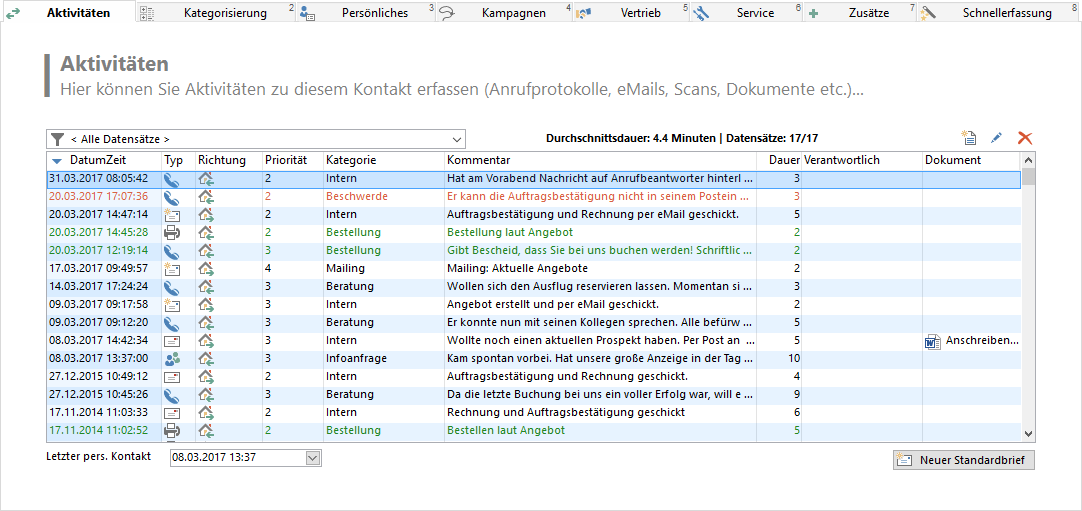
Task: Click the funnel filter icon
Action: pos(57,139)
